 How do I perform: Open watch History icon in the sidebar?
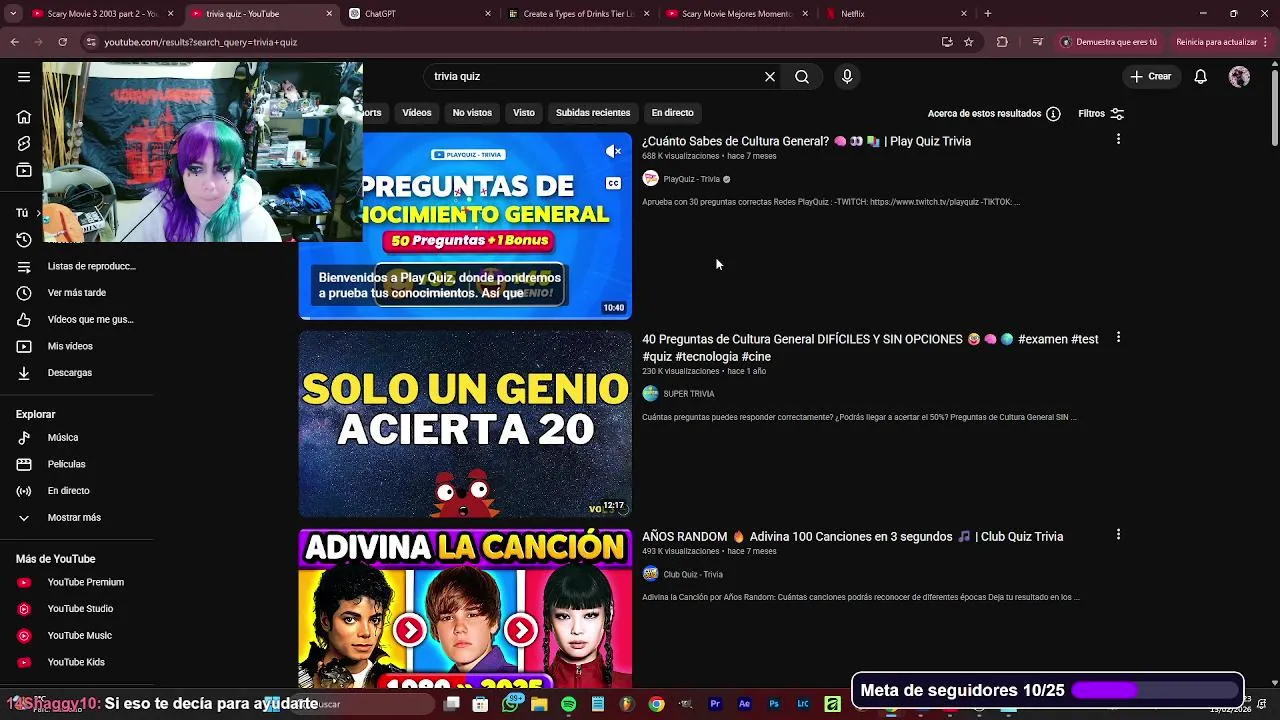[x=24, y=240]
